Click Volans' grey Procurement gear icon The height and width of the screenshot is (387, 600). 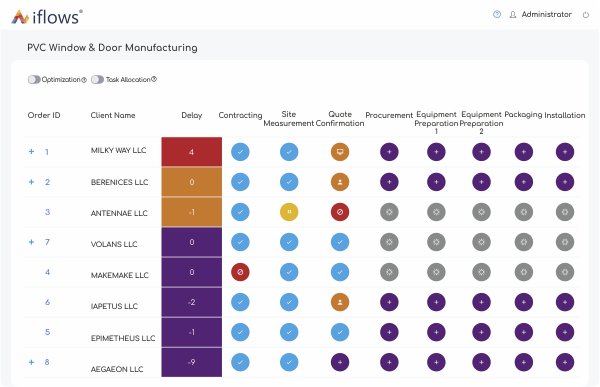click(389, 242)
